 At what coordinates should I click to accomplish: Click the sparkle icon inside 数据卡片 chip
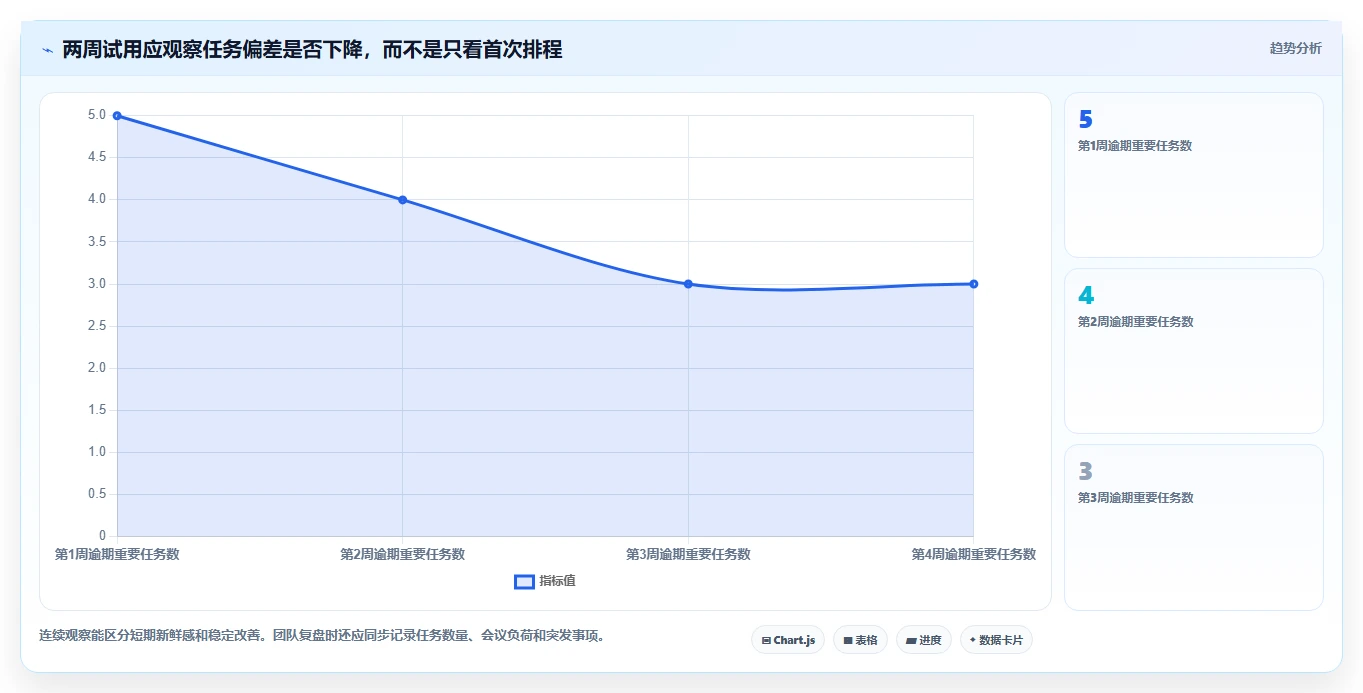(973, 640)
